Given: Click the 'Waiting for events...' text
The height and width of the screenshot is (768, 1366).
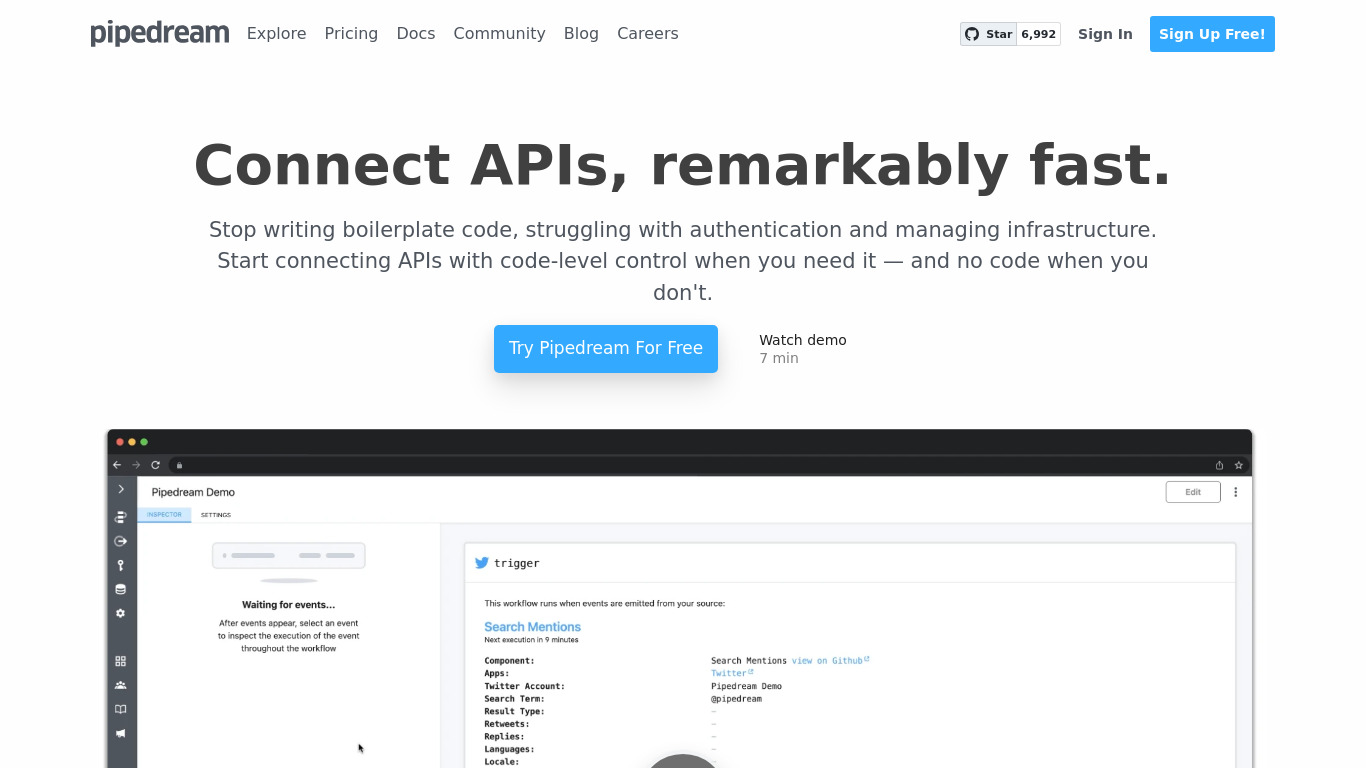Looking at the screenshot, I should [289, 605].
